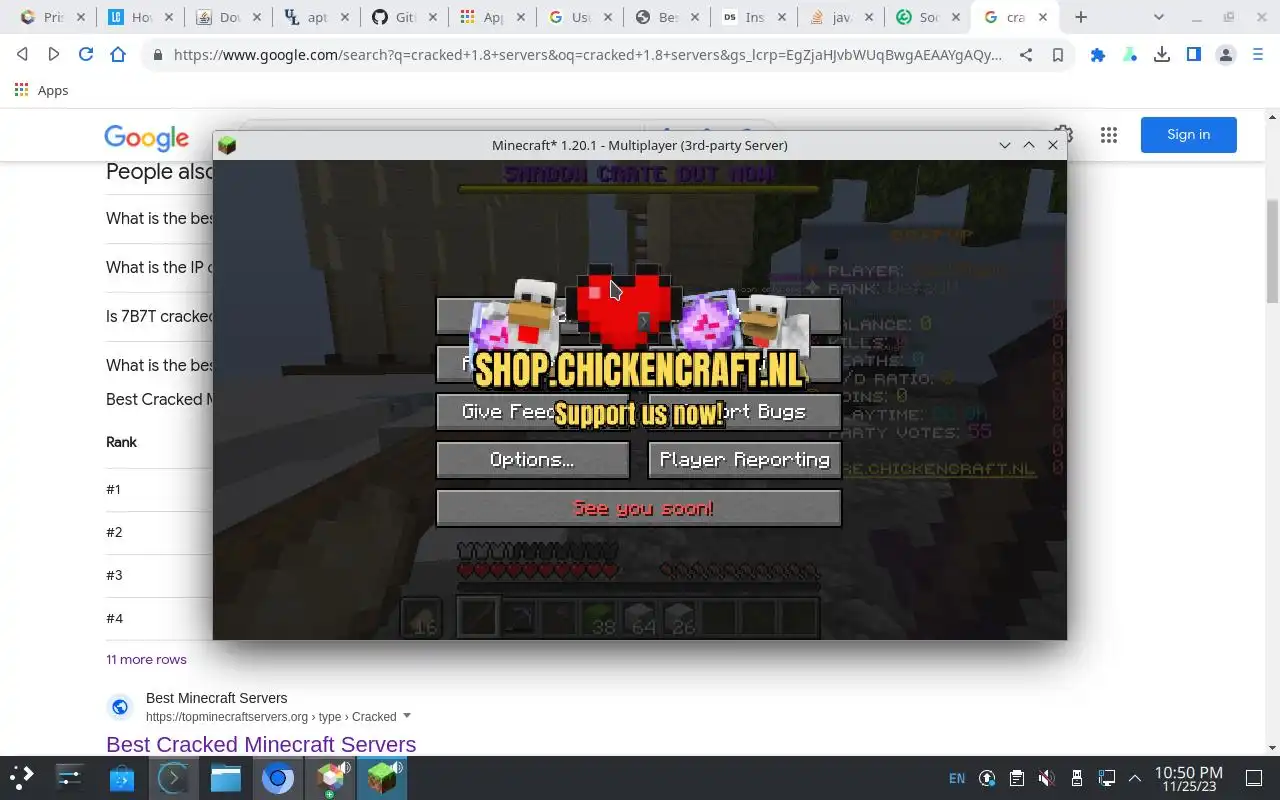This screenshot has height=800, width=1280.
Task: Open network connections tray icon
Action: (1106, 778)
